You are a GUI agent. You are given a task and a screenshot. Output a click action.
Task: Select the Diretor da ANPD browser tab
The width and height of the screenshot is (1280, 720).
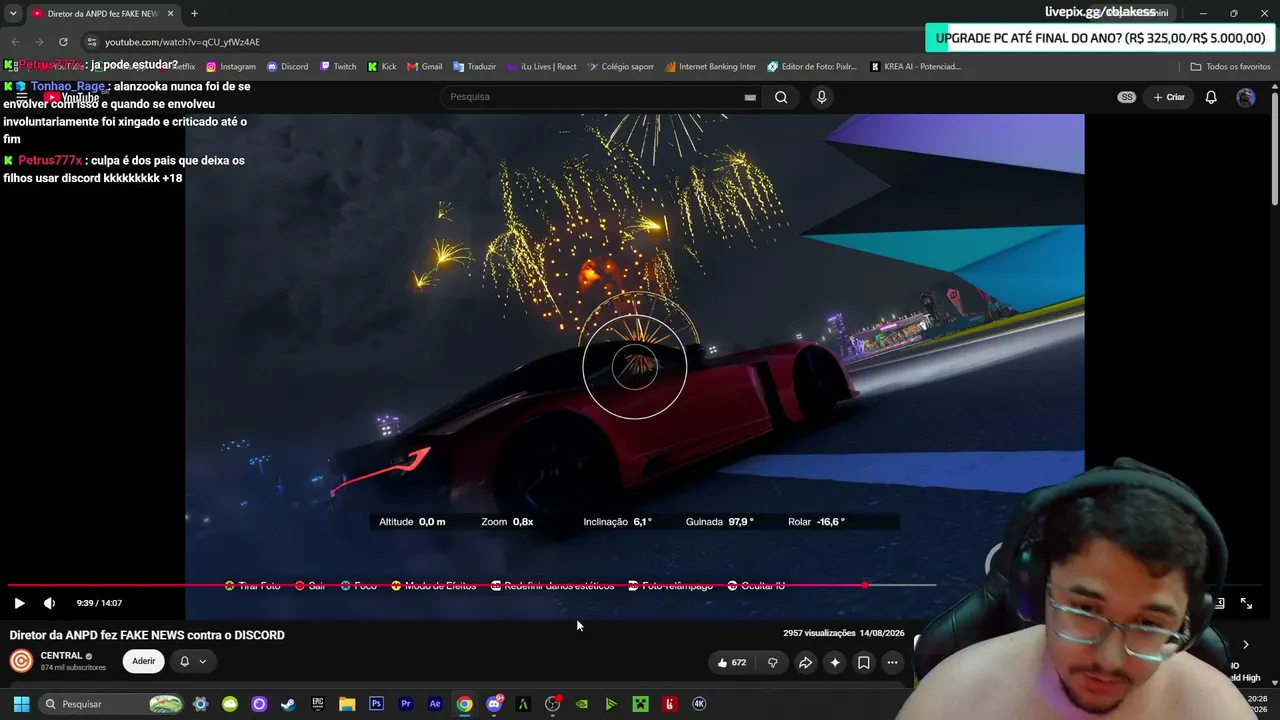[102, 13]
